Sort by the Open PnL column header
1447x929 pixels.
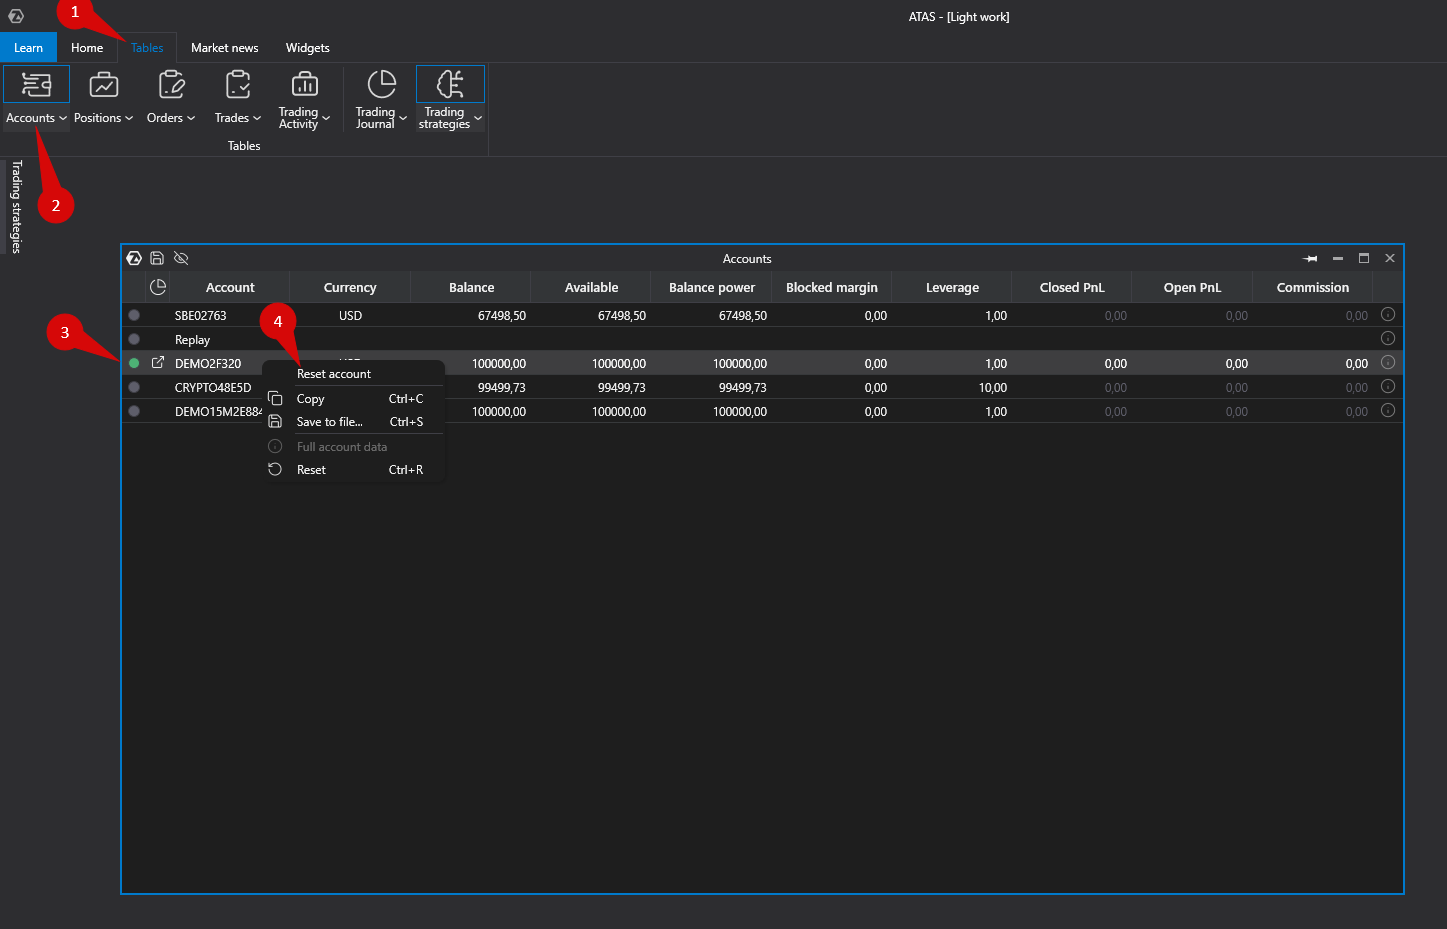[1192, 287]
